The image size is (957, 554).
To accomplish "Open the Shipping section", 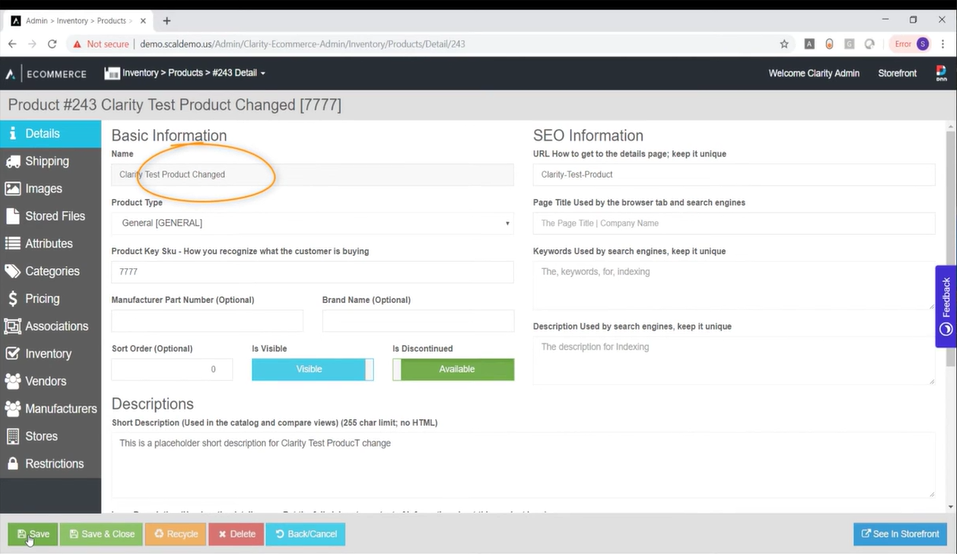I will coord(50,161).
